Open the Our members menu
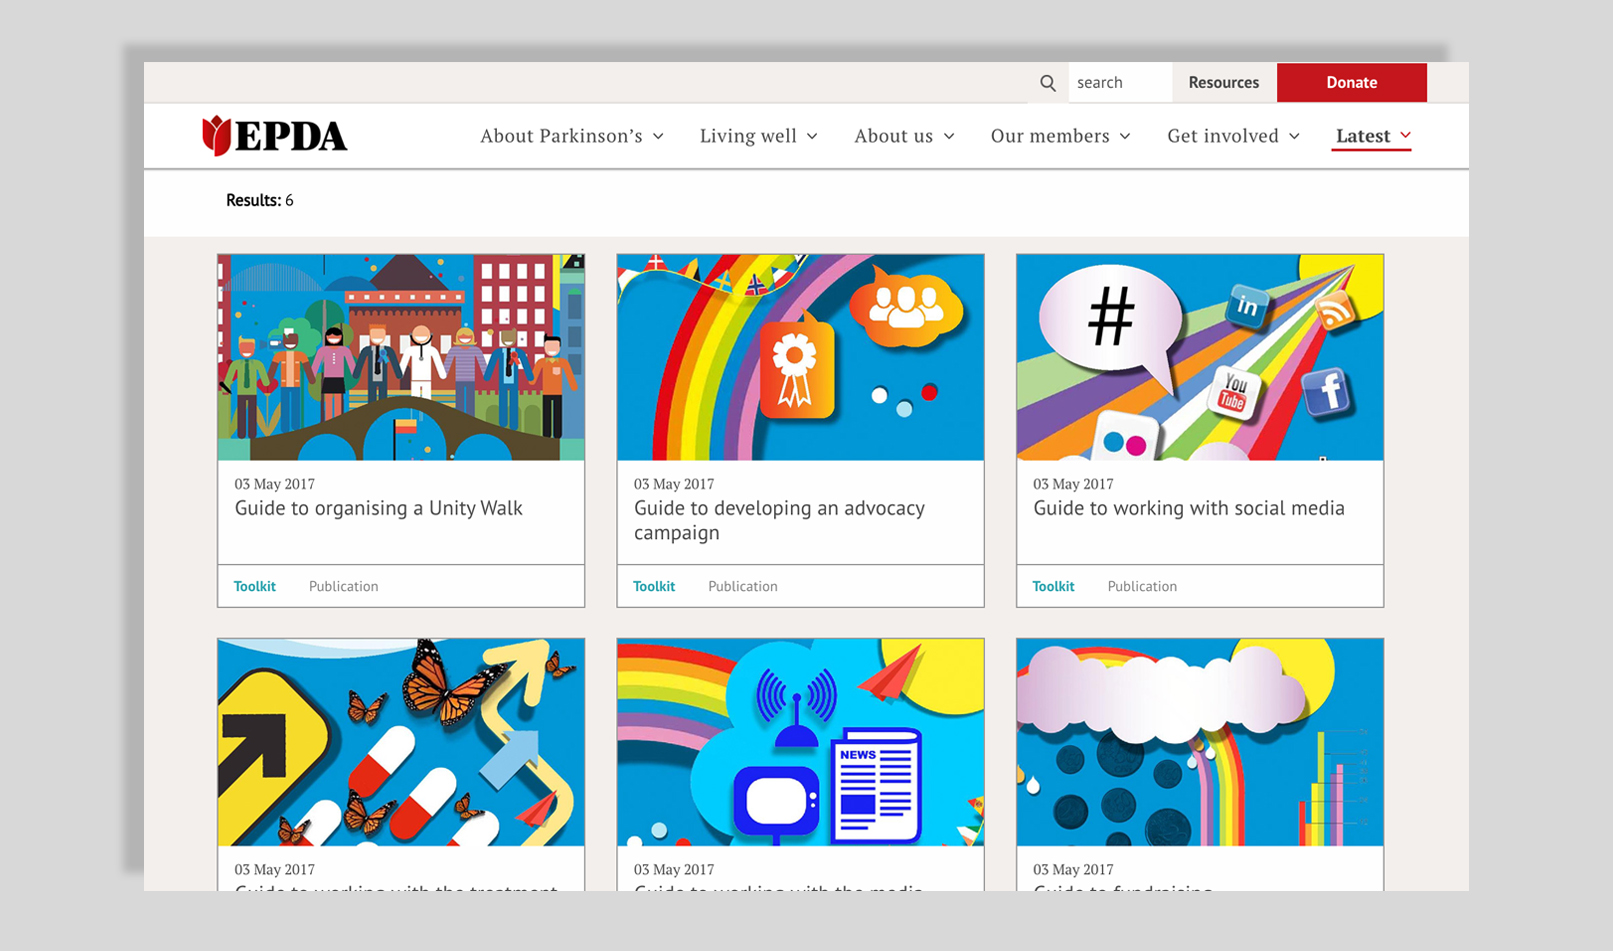Viewport: 1613px width, 951px height. 1061,136
